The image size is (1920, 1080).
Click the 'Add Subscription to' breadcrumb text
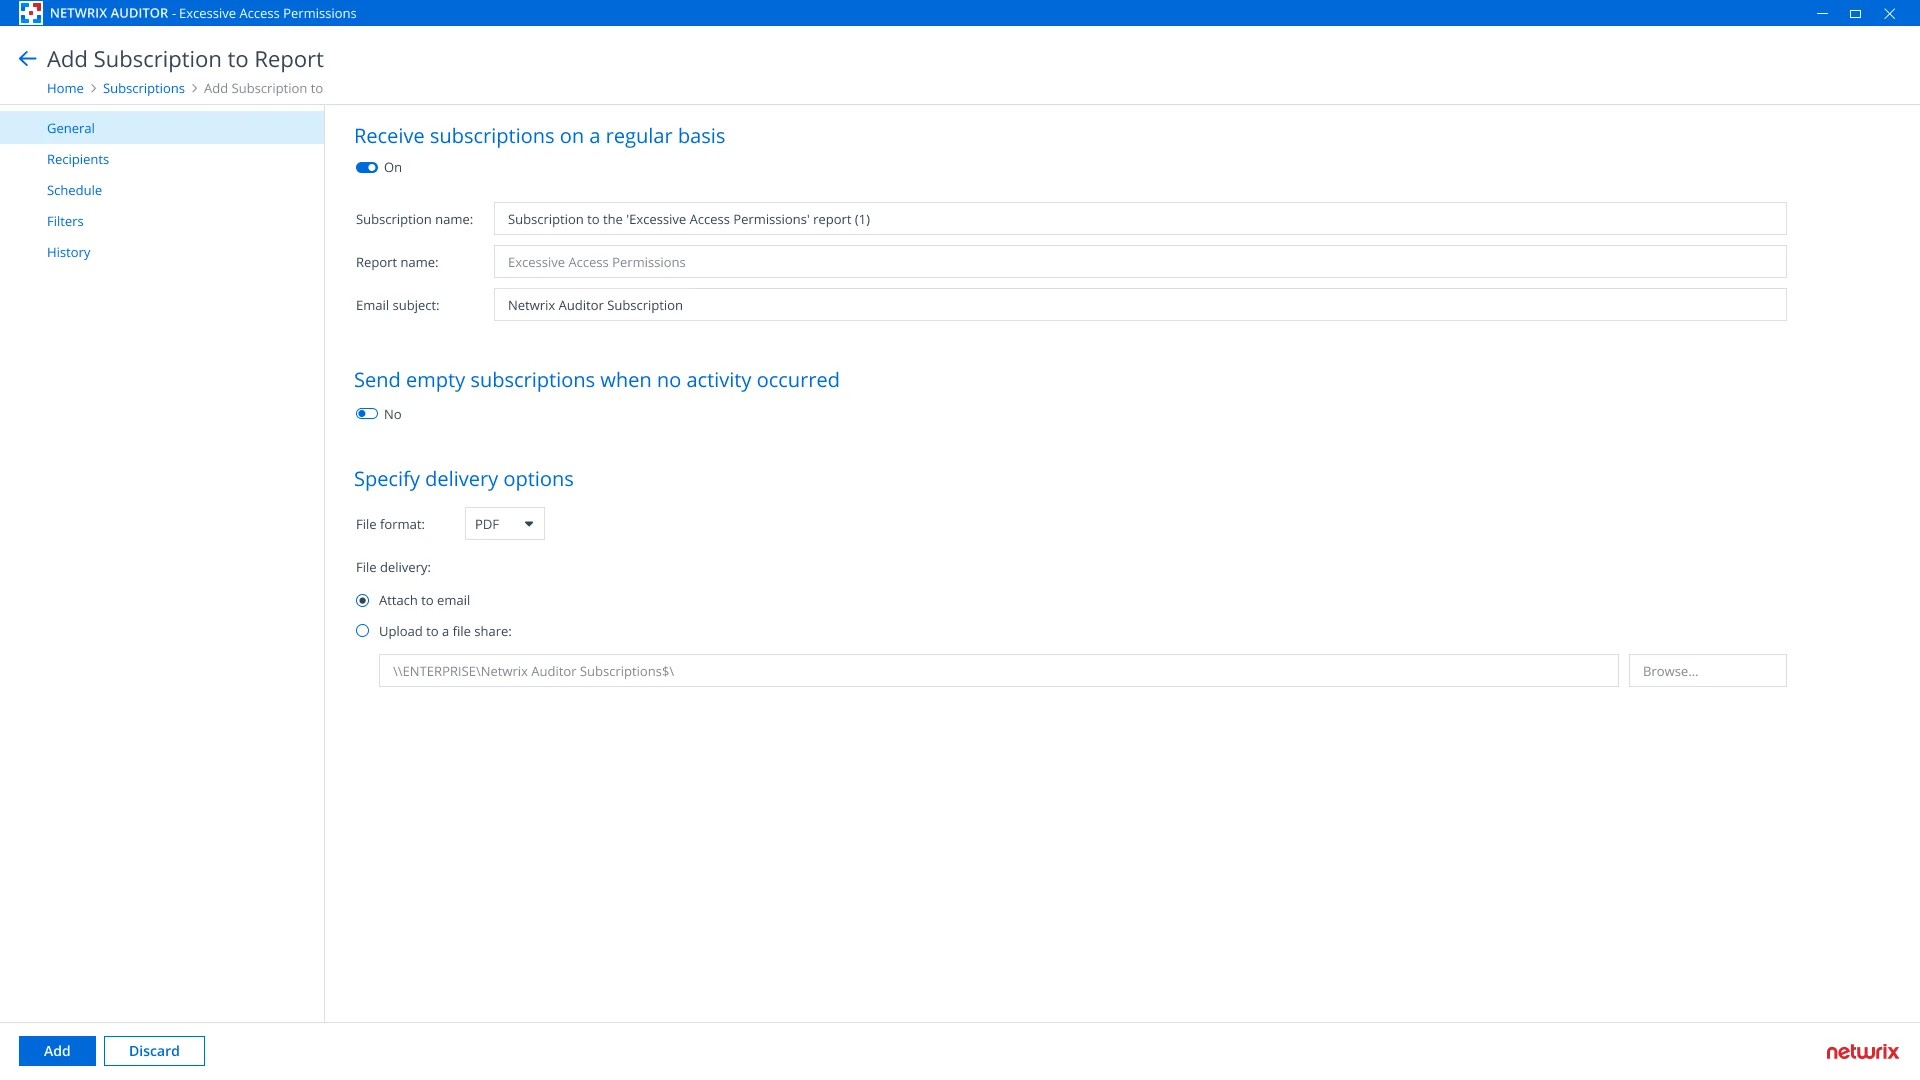(263, 88)
